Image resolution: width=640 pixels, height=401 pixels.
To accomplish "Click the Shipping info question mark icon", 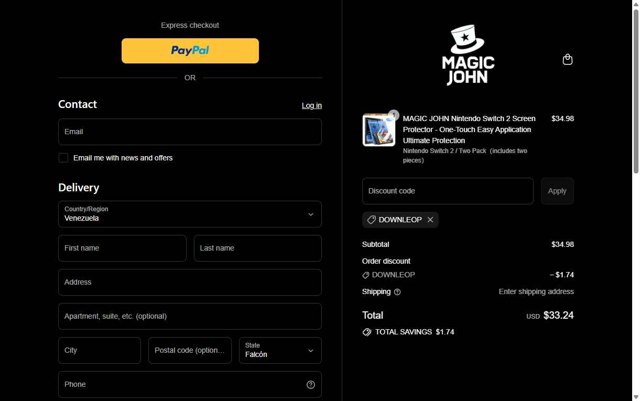I will 397,292.
